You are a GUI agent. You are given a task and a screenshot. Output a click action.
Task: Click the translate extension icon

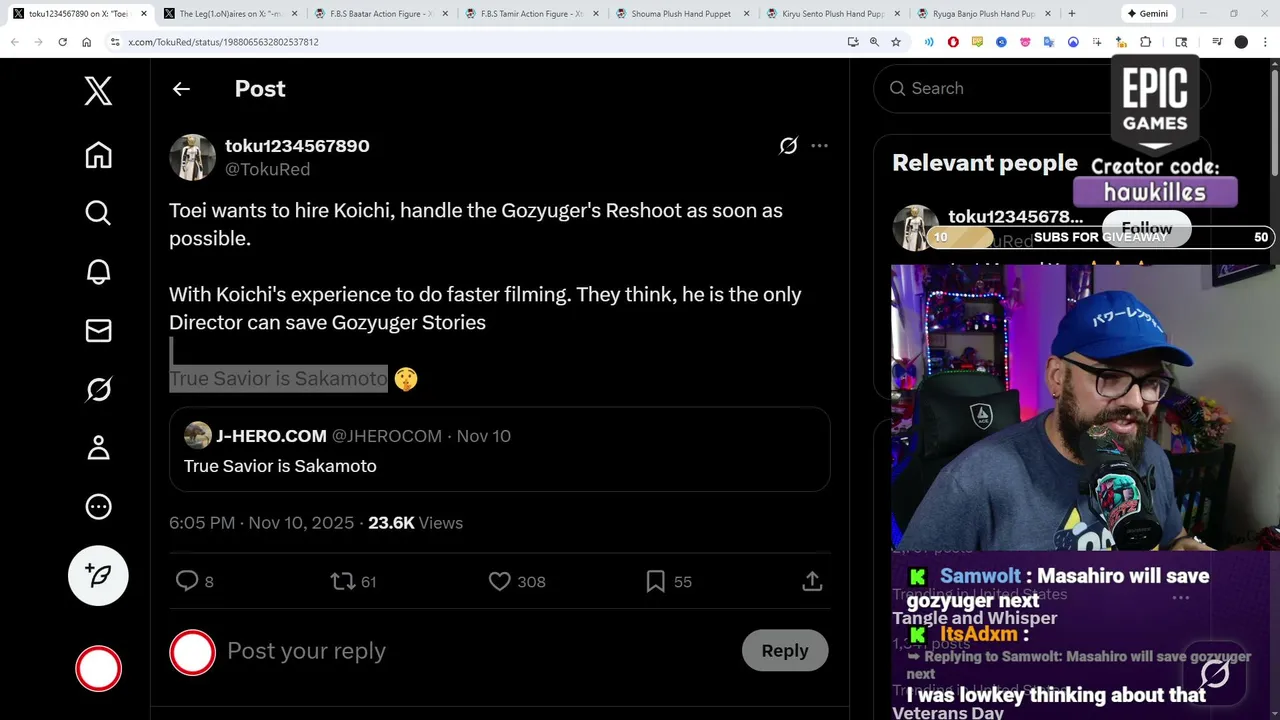point(1049,42)
